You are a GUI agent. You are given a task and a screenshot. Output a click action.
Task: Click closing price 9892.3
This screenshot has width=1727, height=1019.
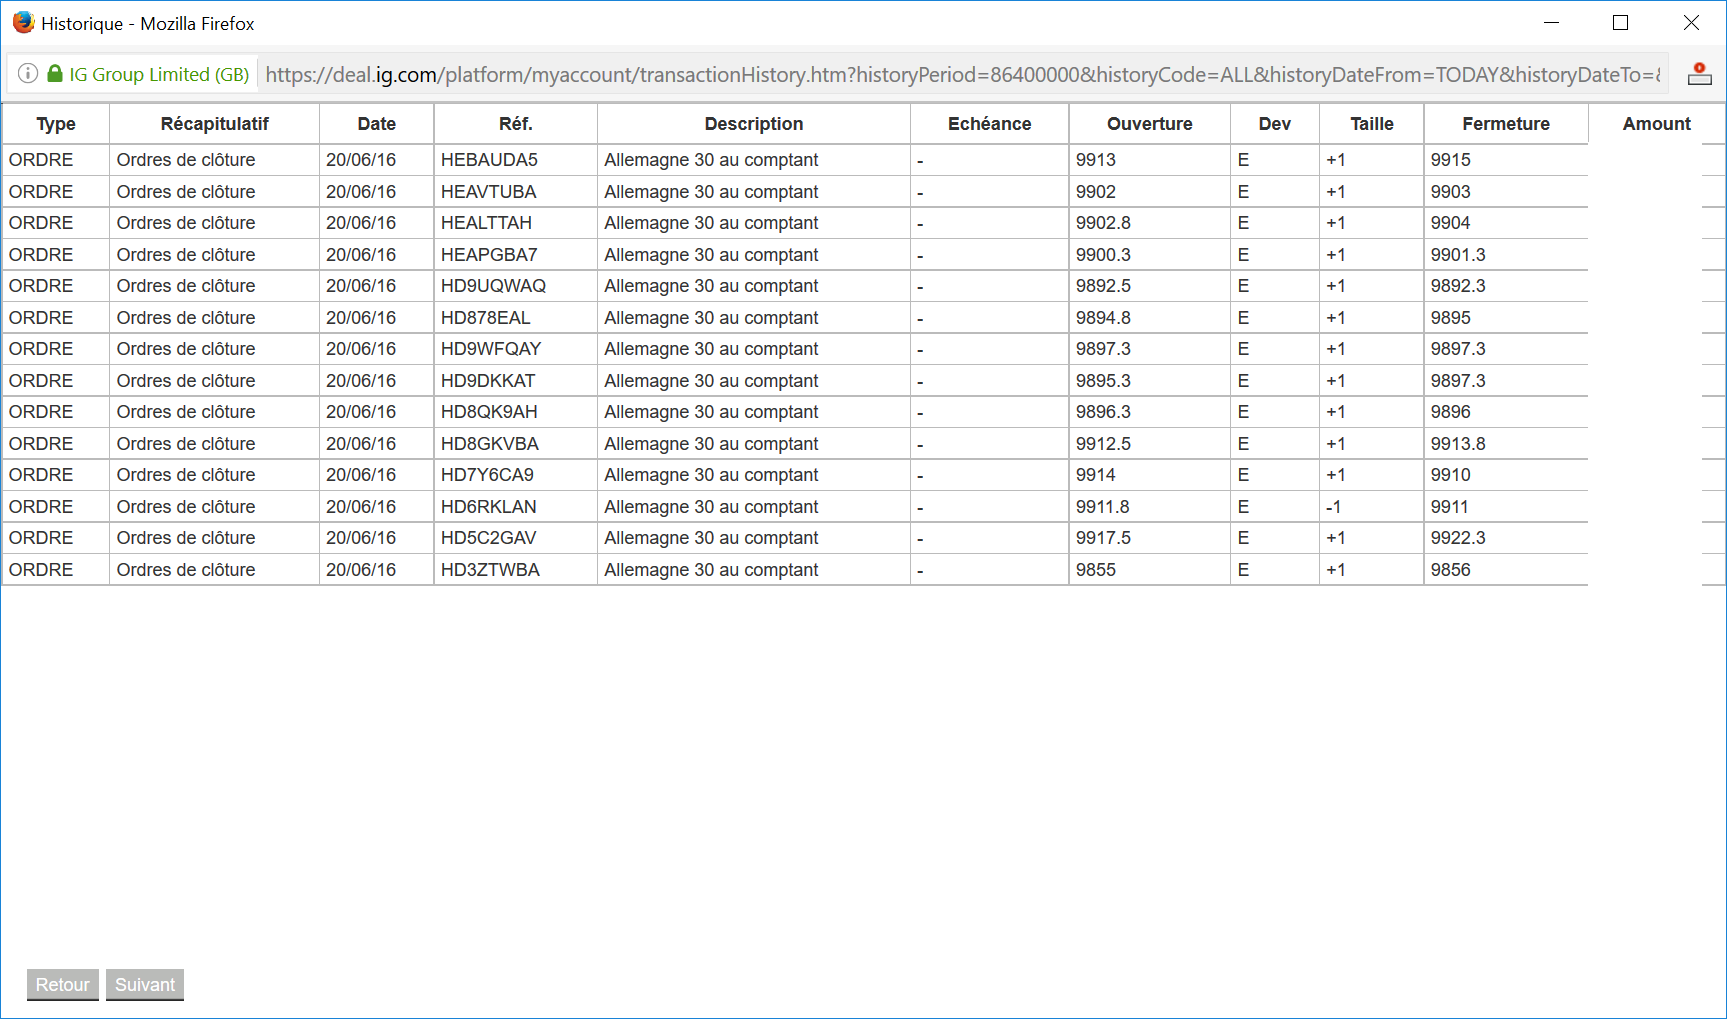1459,286
